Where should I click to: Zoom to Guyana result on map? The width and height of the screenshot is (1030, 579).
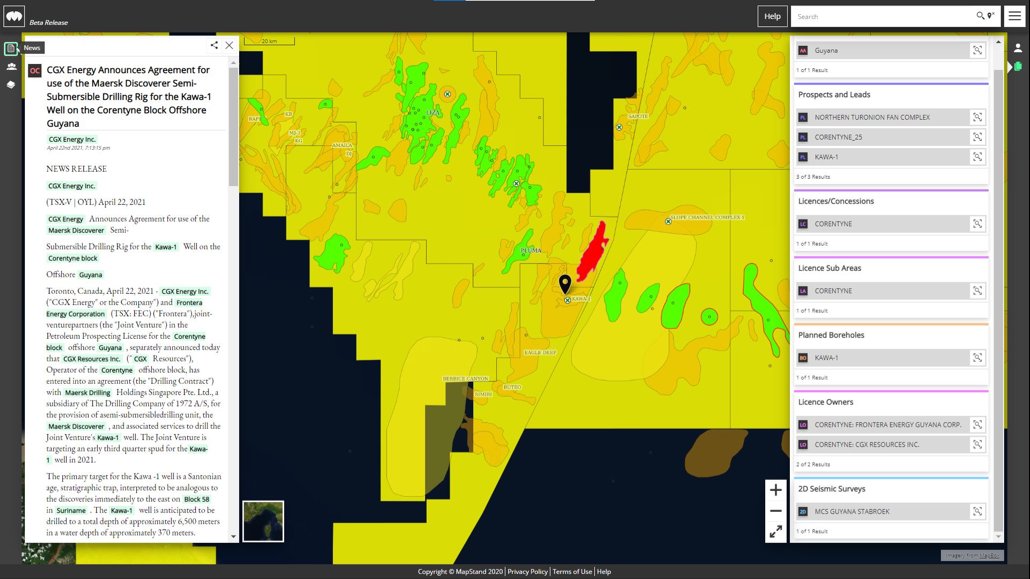(x=977, y=50)
